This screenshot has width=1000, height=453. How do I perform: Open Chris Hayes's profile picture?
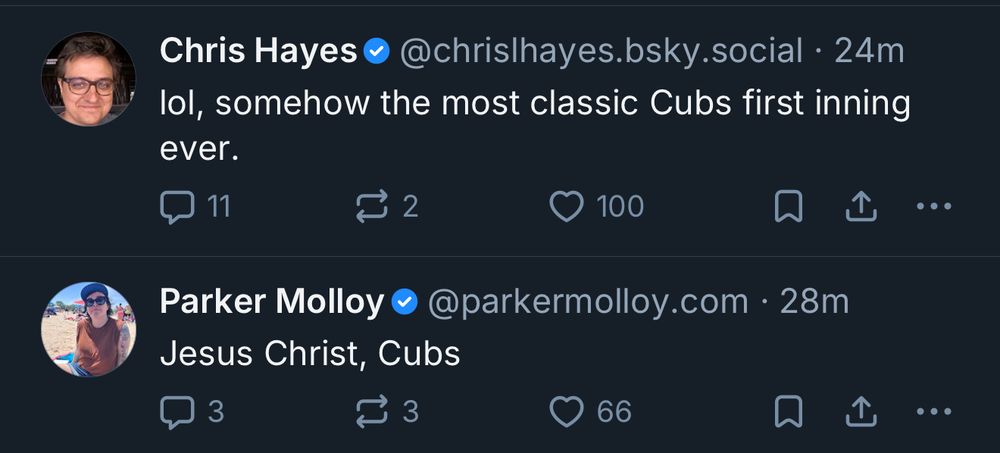pos(88,79)
